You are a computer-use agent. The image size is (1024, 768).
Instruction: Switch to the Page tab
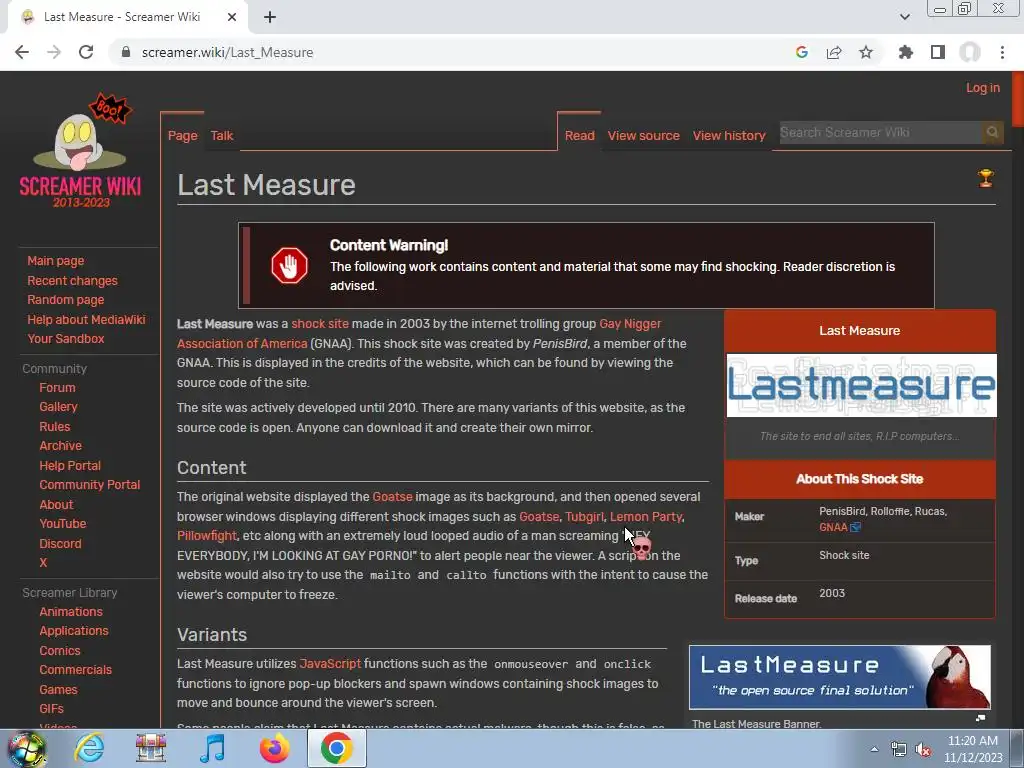pyautogui.click(x=182, y=136)
